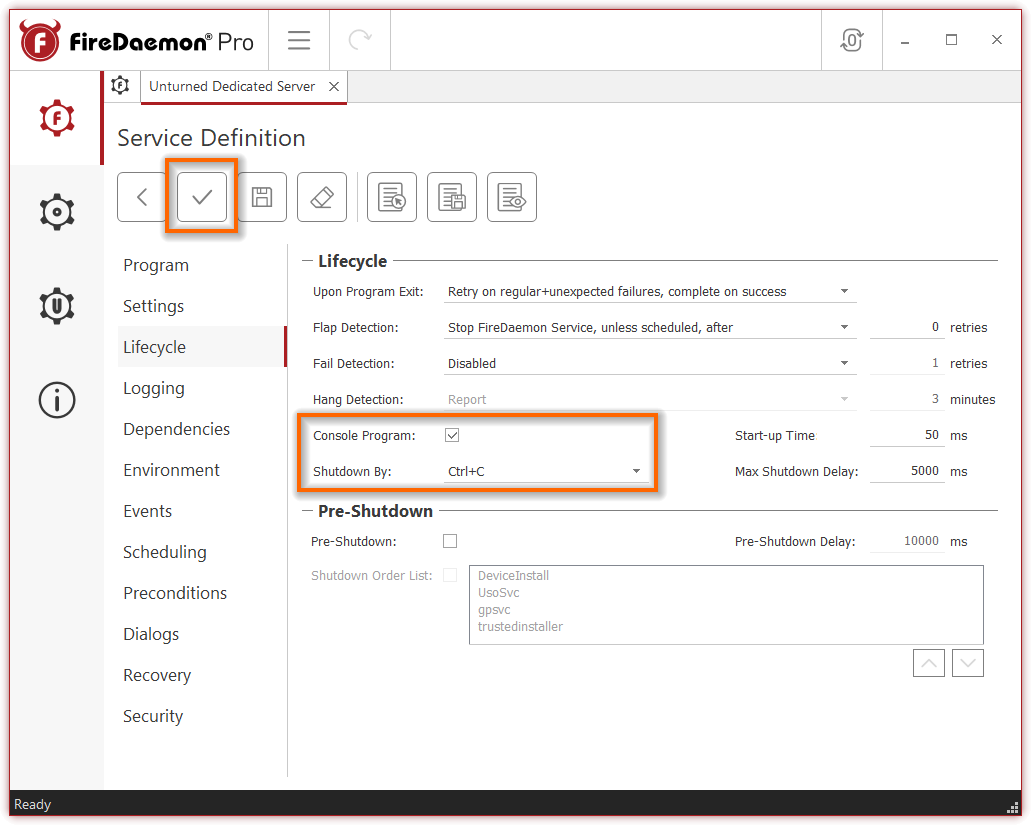Click the document with cursor toolbar icon
Image resolution: width=1031 pixels, height=825 pixels.
(392, 197)
